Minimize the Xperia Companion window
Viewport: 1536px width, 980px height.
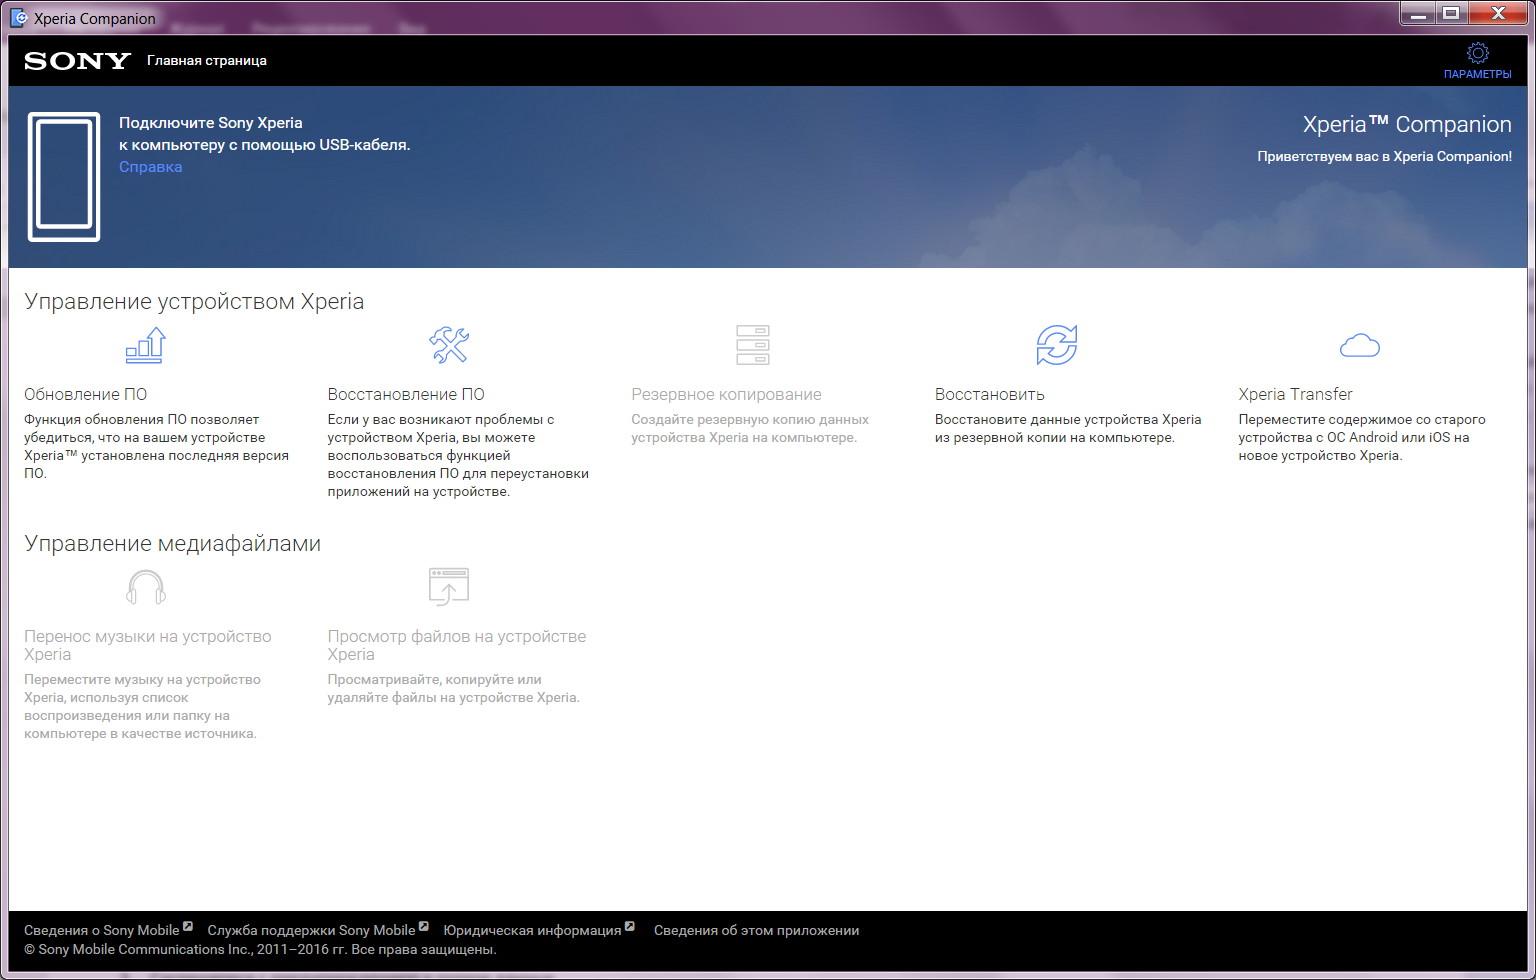1418,13
